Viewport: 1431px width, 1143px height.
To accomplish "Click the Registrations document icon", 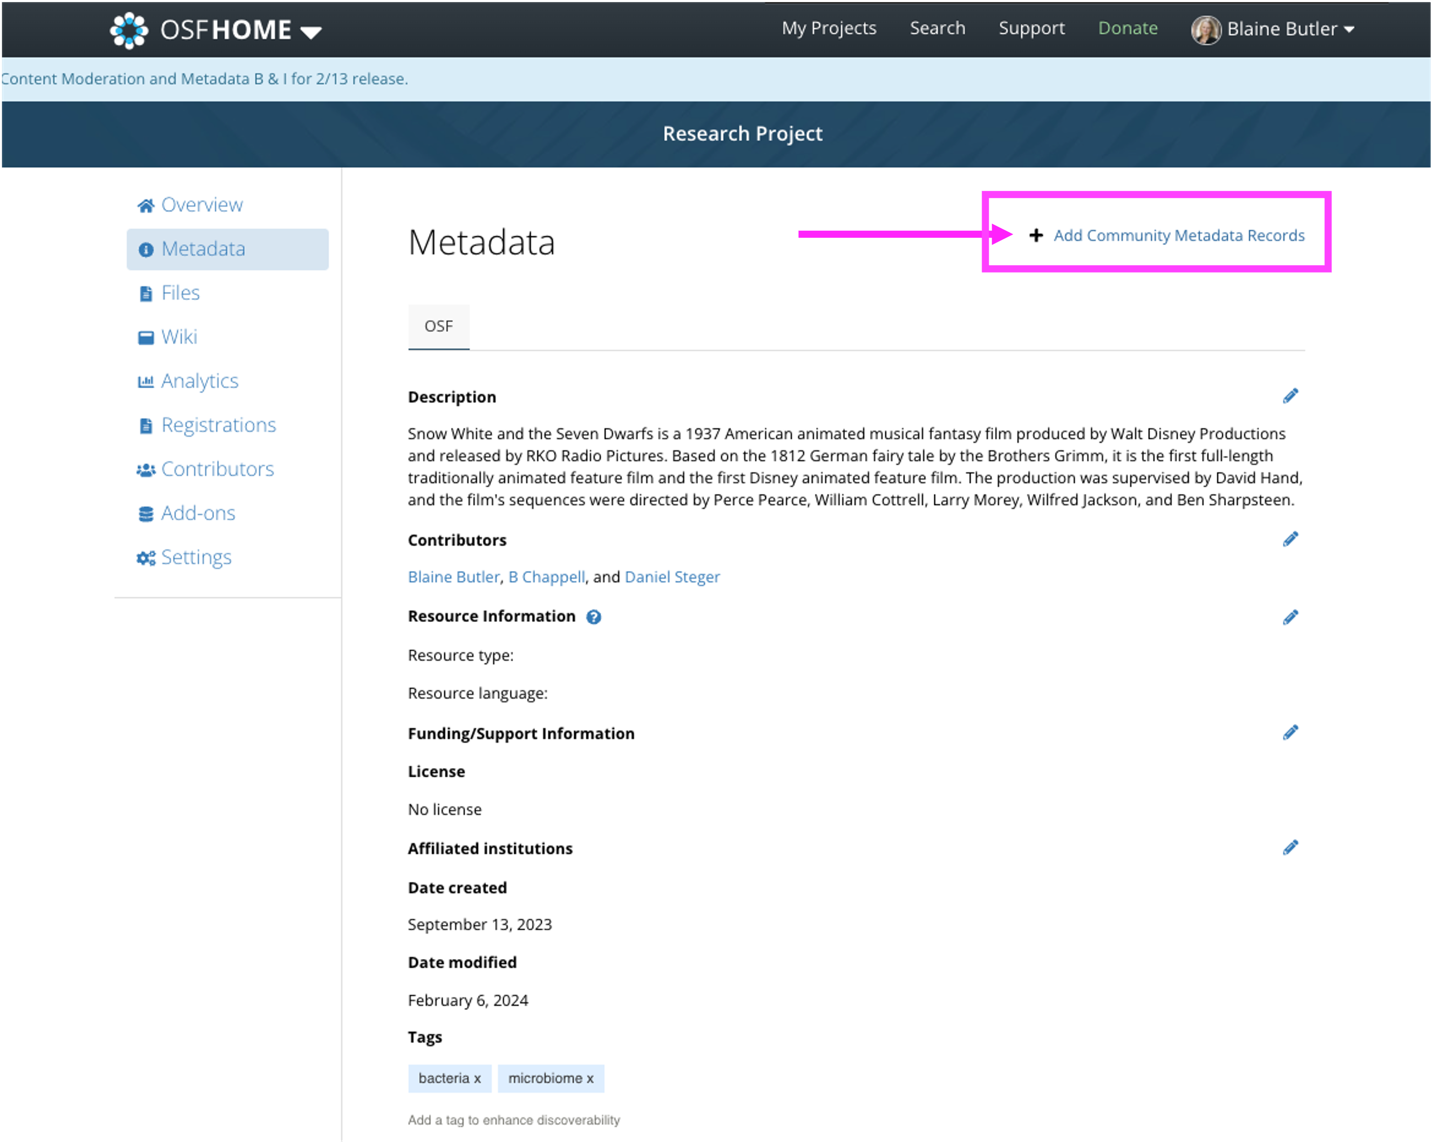I will click(x=146, y=425).
